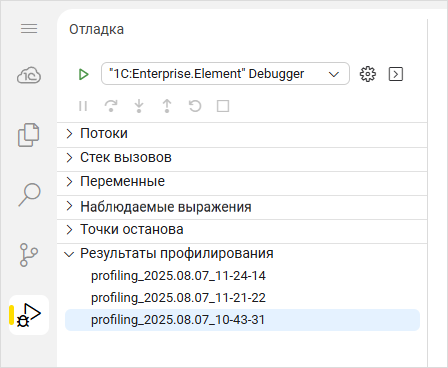The width and height of the screenshot is (448, 368).
Task: Click the Отладка panel title
Action: click(96, 29)
